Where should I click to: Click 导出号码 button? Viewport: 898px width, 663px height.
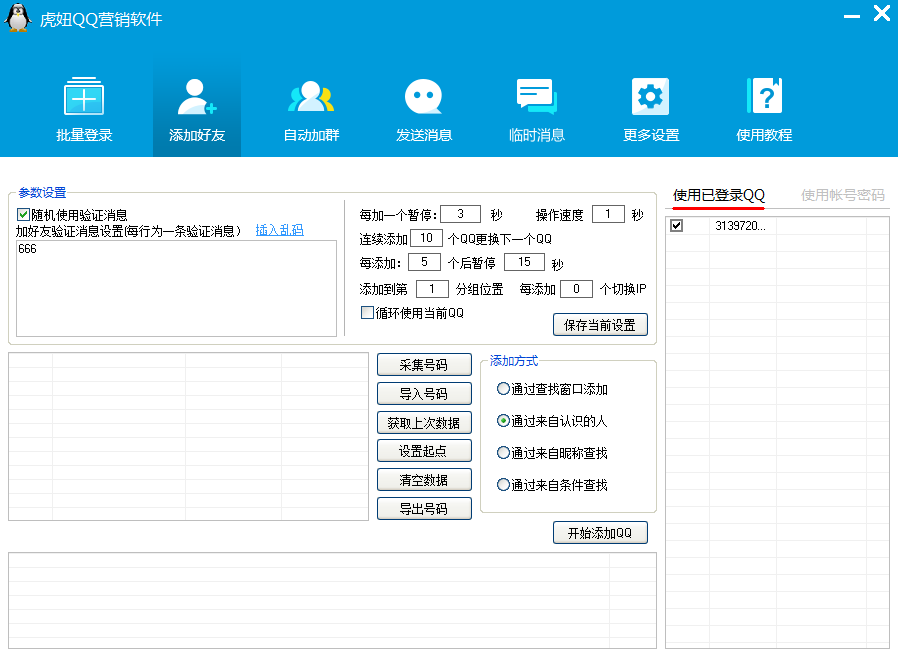point(424,508)
